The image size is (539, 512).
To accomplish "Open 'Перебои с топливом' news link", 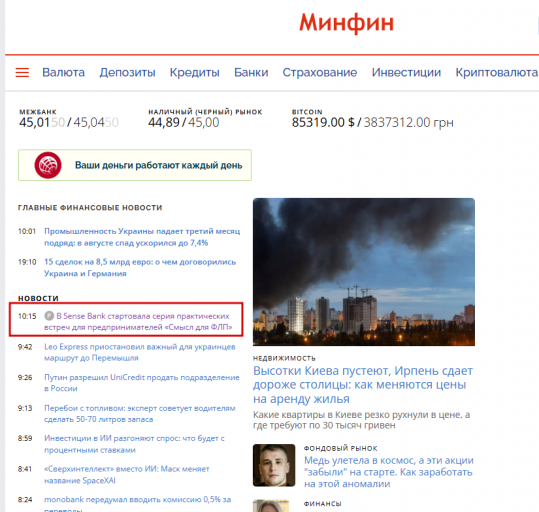I will (140, 414).
